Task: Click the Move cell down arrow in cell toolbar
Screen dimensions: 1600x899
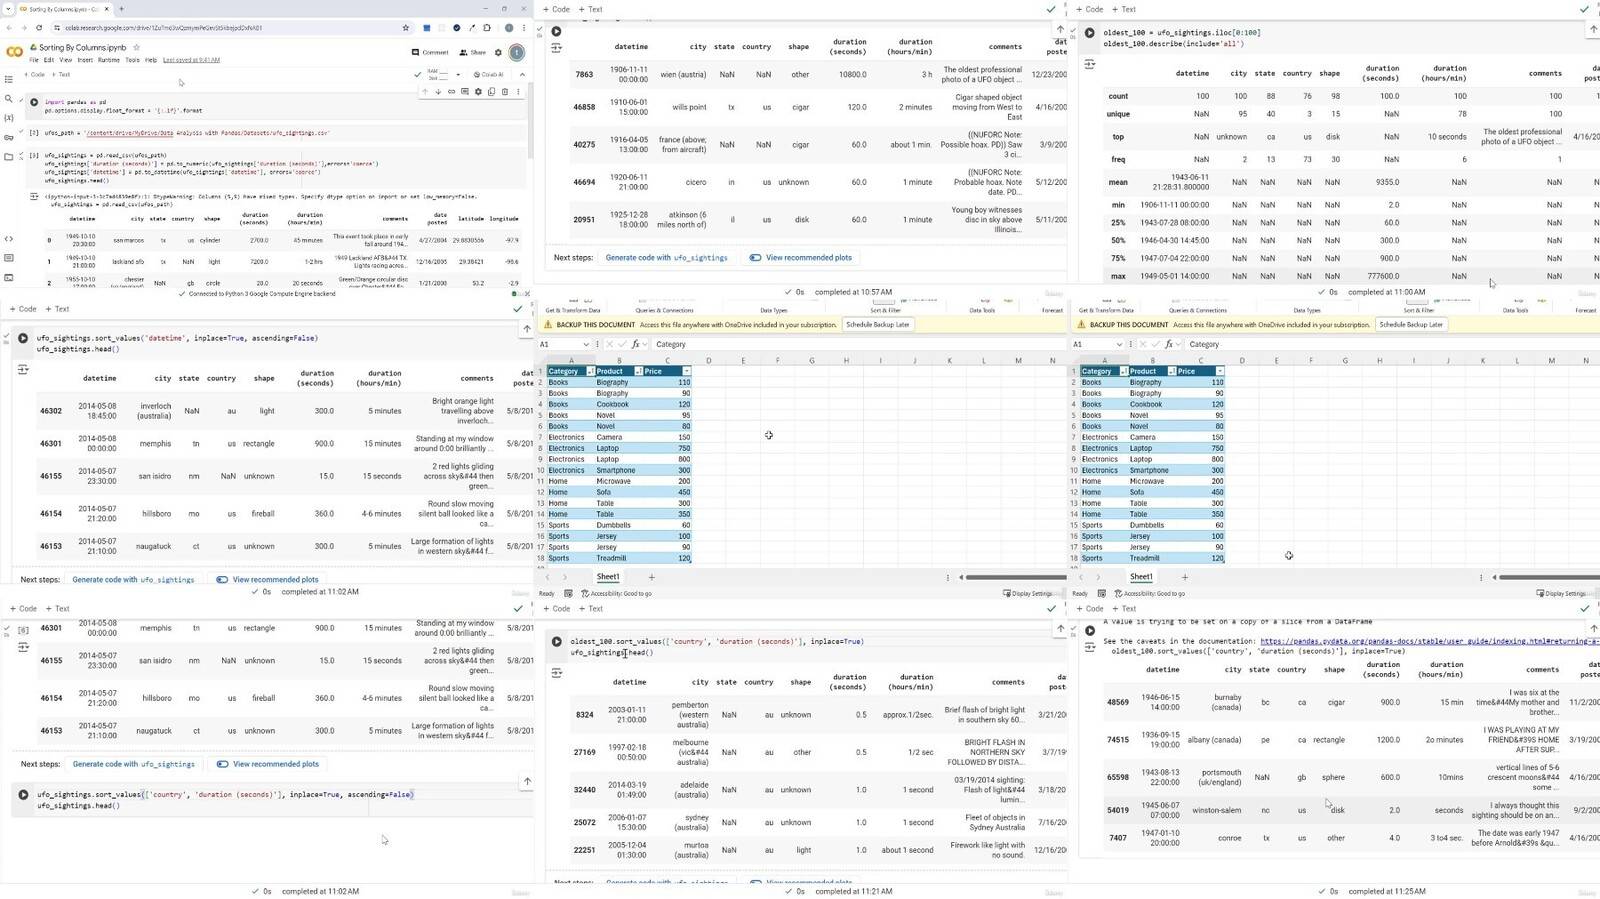Action: 437,92
